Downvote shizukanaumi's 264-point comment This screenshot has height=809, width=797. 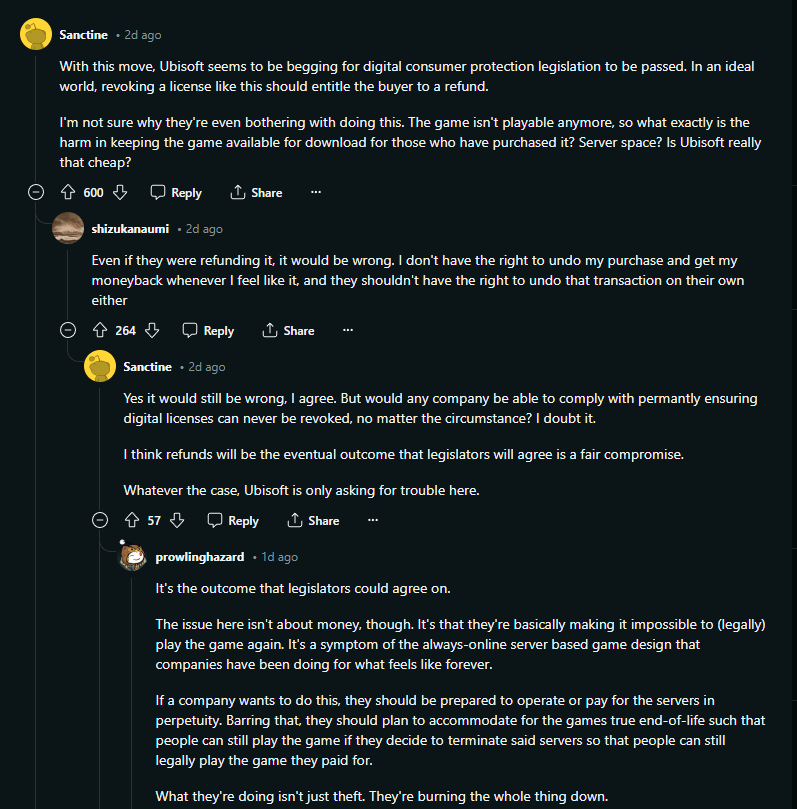152,330
